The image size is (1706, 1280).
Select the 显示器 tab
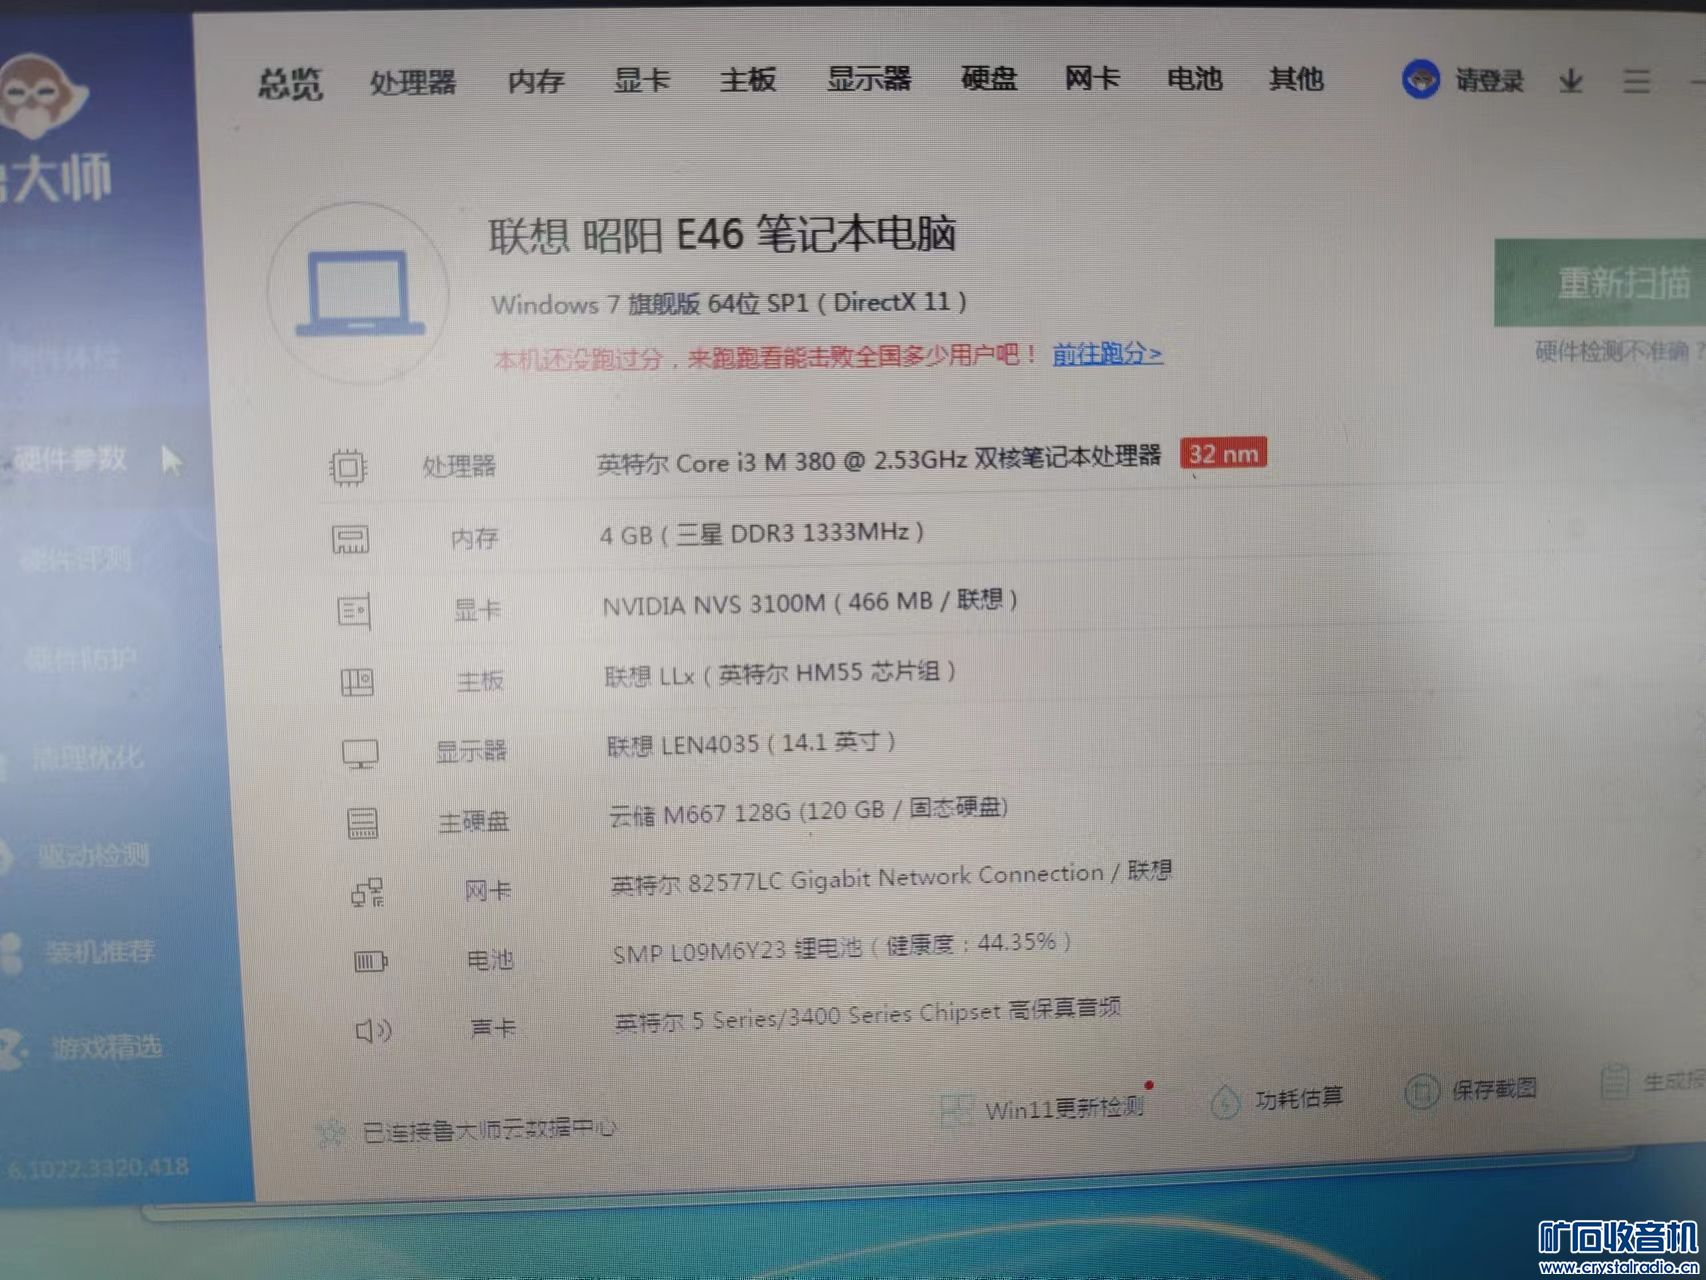(869, 78)
